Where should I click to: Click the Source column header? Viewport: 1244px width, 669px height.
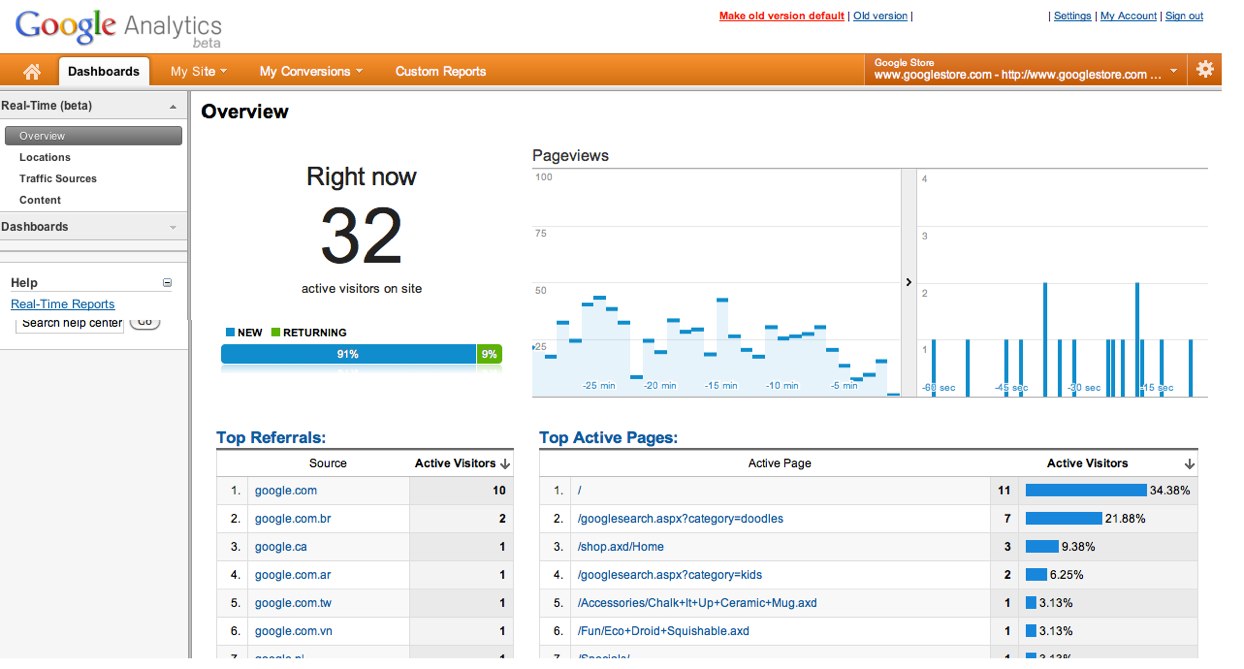(328, 463)
